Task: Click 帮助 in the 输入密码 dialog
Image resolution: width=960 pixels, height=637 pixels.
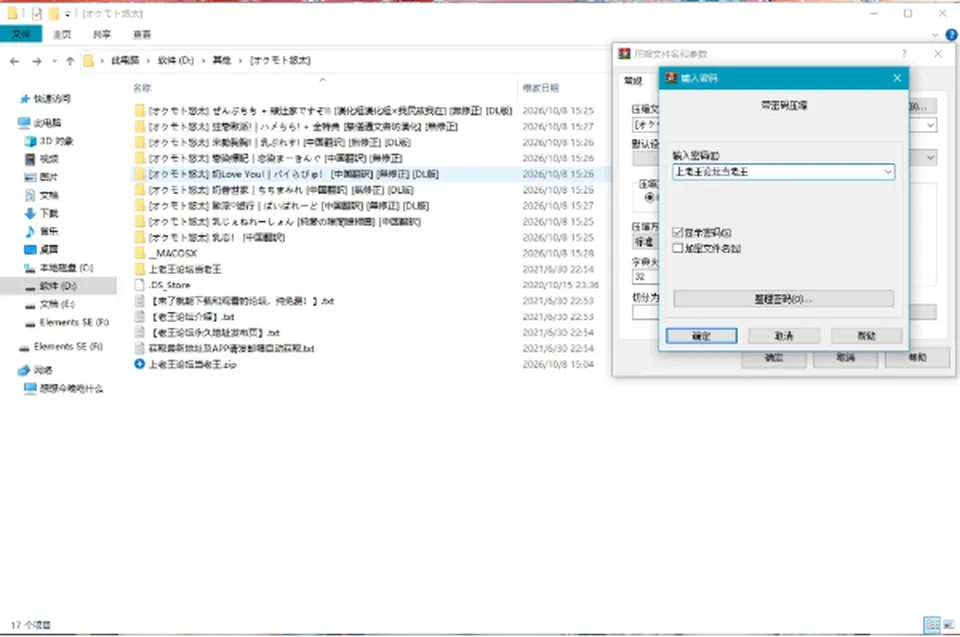Action: [x=866, y=336]
